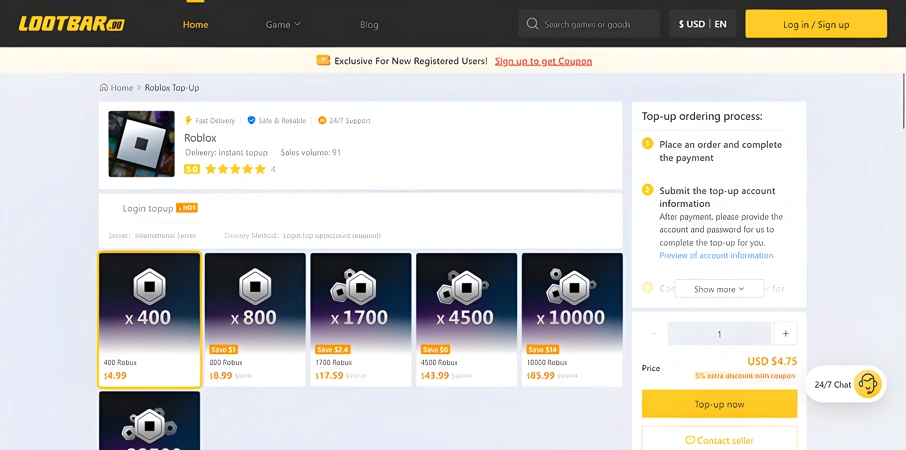Click the five-star rating bar
The width and height of the screenshot is (906, 450).
tap(235, 170)
